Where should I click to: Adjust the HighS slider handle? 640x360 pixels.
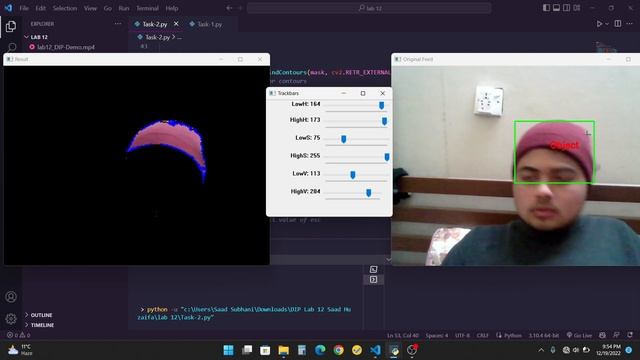click(x=387, y=157)
